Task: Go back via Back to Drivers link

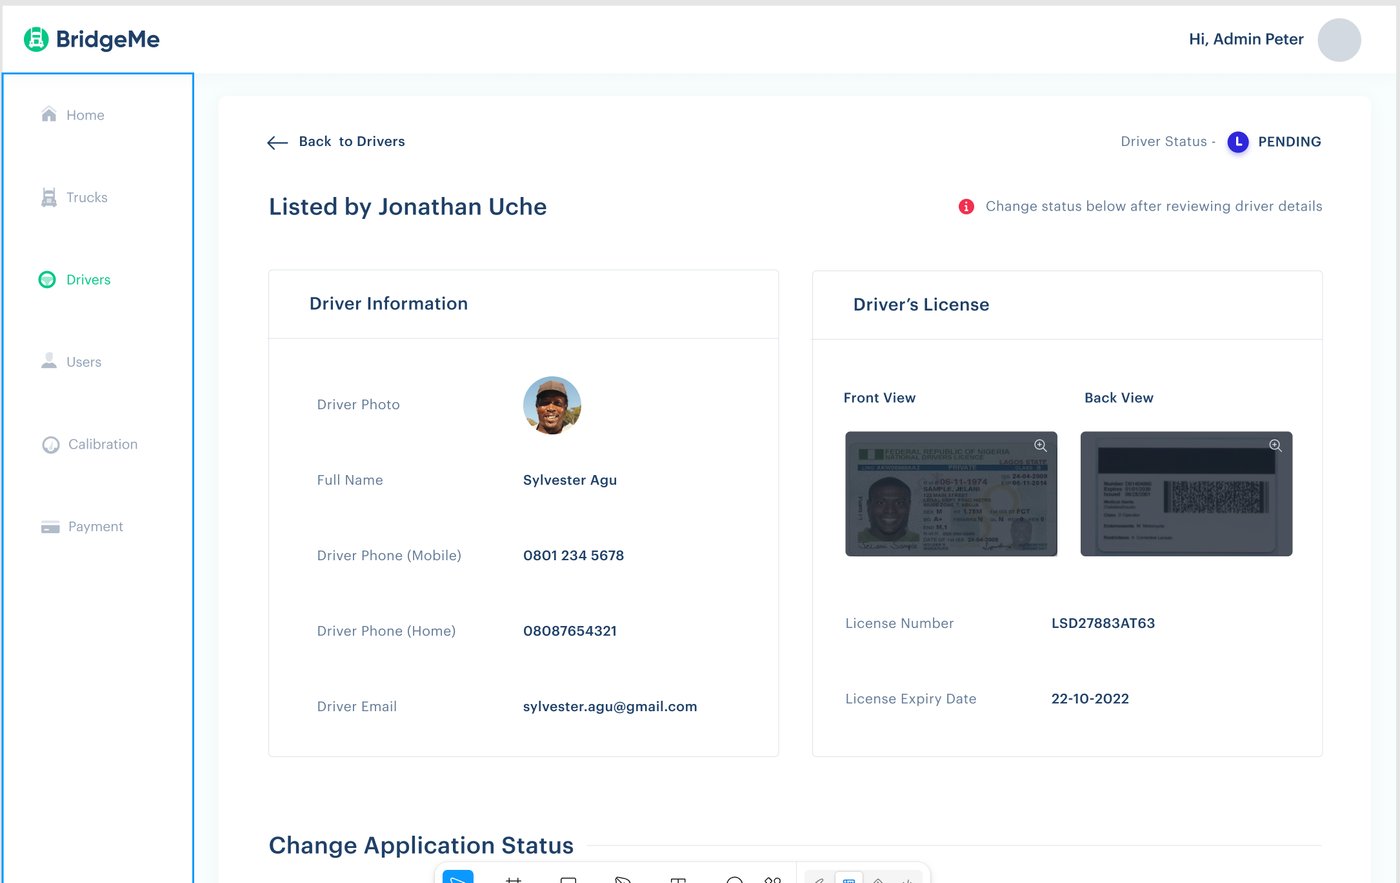Action: (352, 141)
